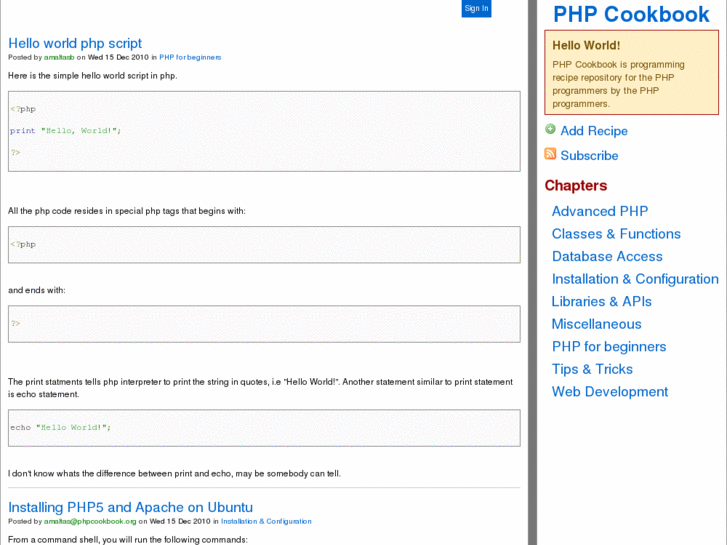Viewport: 727px width, 545px height.
Task: Open the Miscellaneous chapter
Action: (596, 324)
